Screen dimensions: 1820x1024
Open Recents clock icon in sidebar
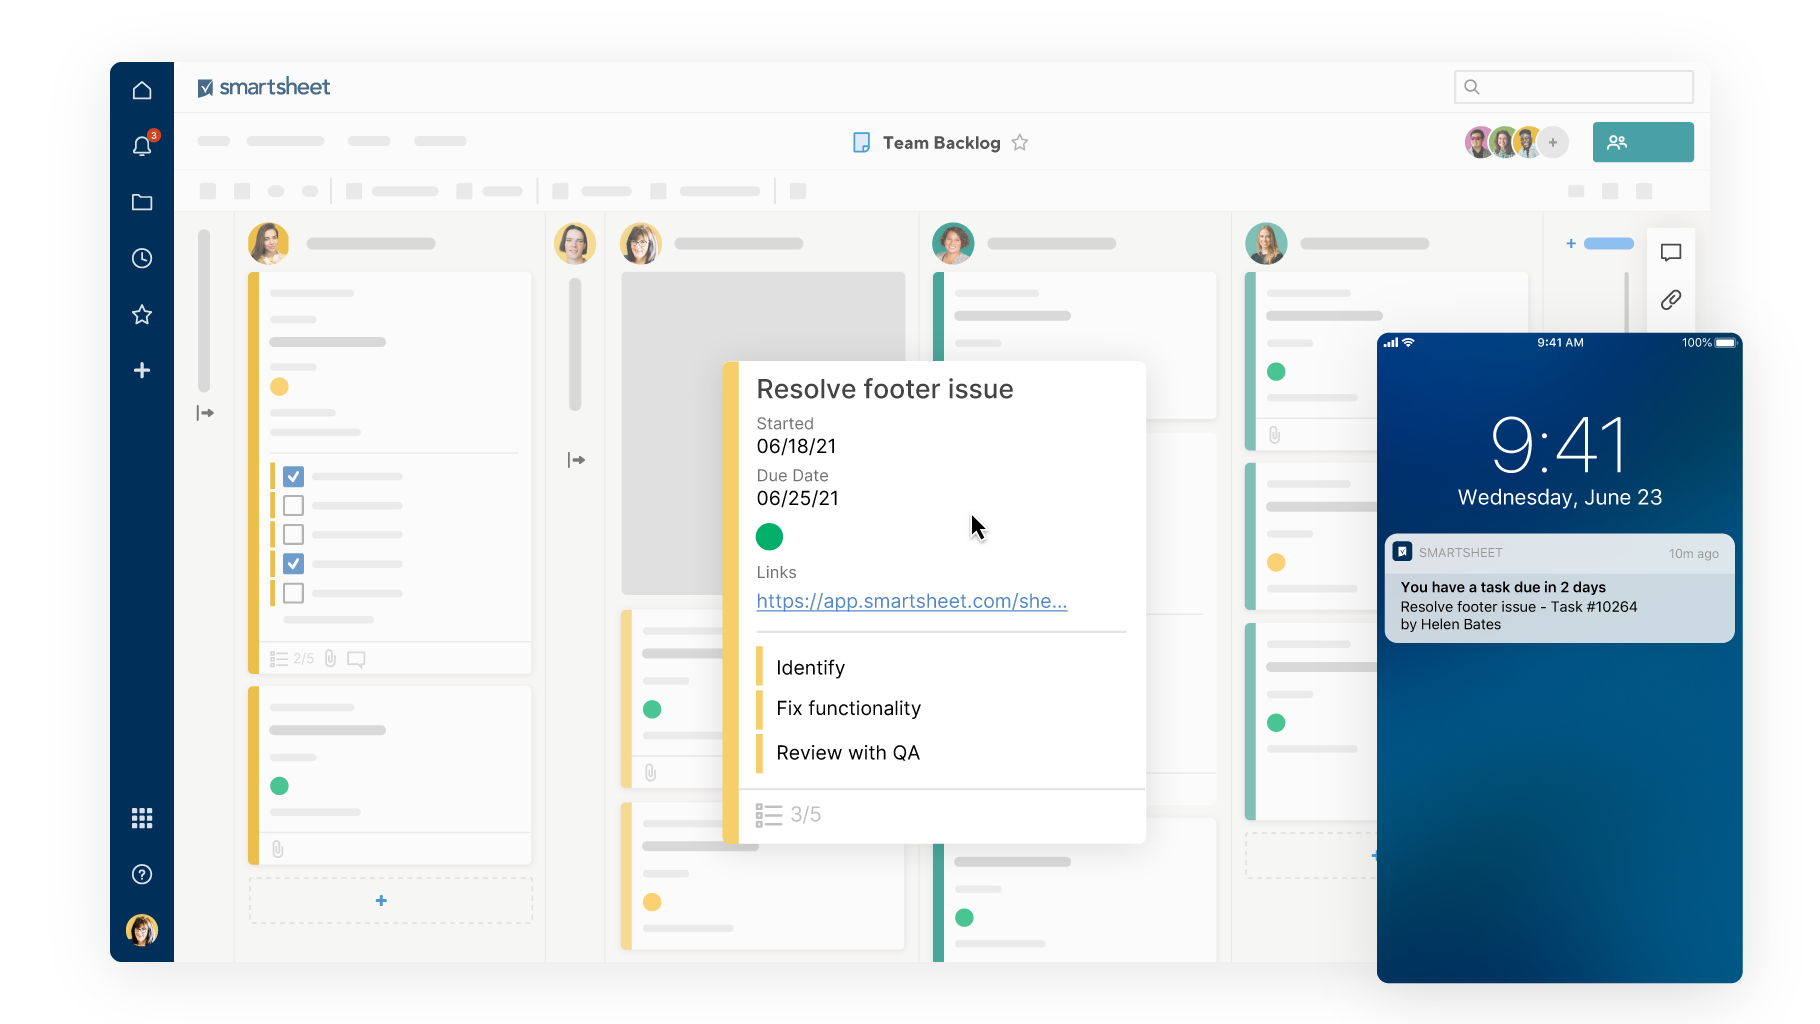click(x=142, y=258)
